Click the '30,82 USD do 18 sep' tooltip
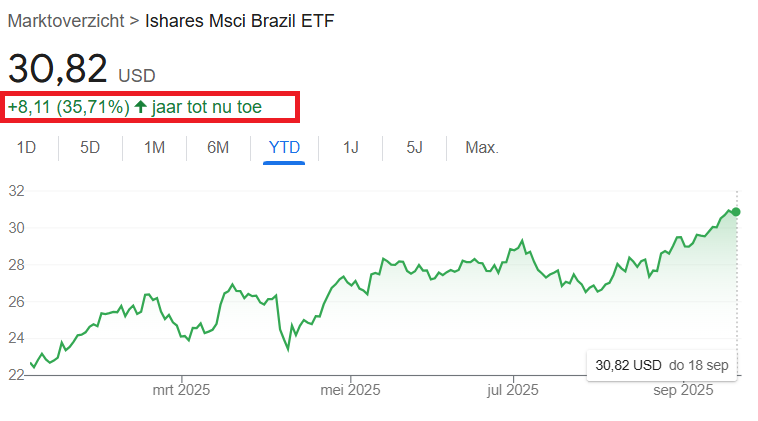 [x=661, y=365]
